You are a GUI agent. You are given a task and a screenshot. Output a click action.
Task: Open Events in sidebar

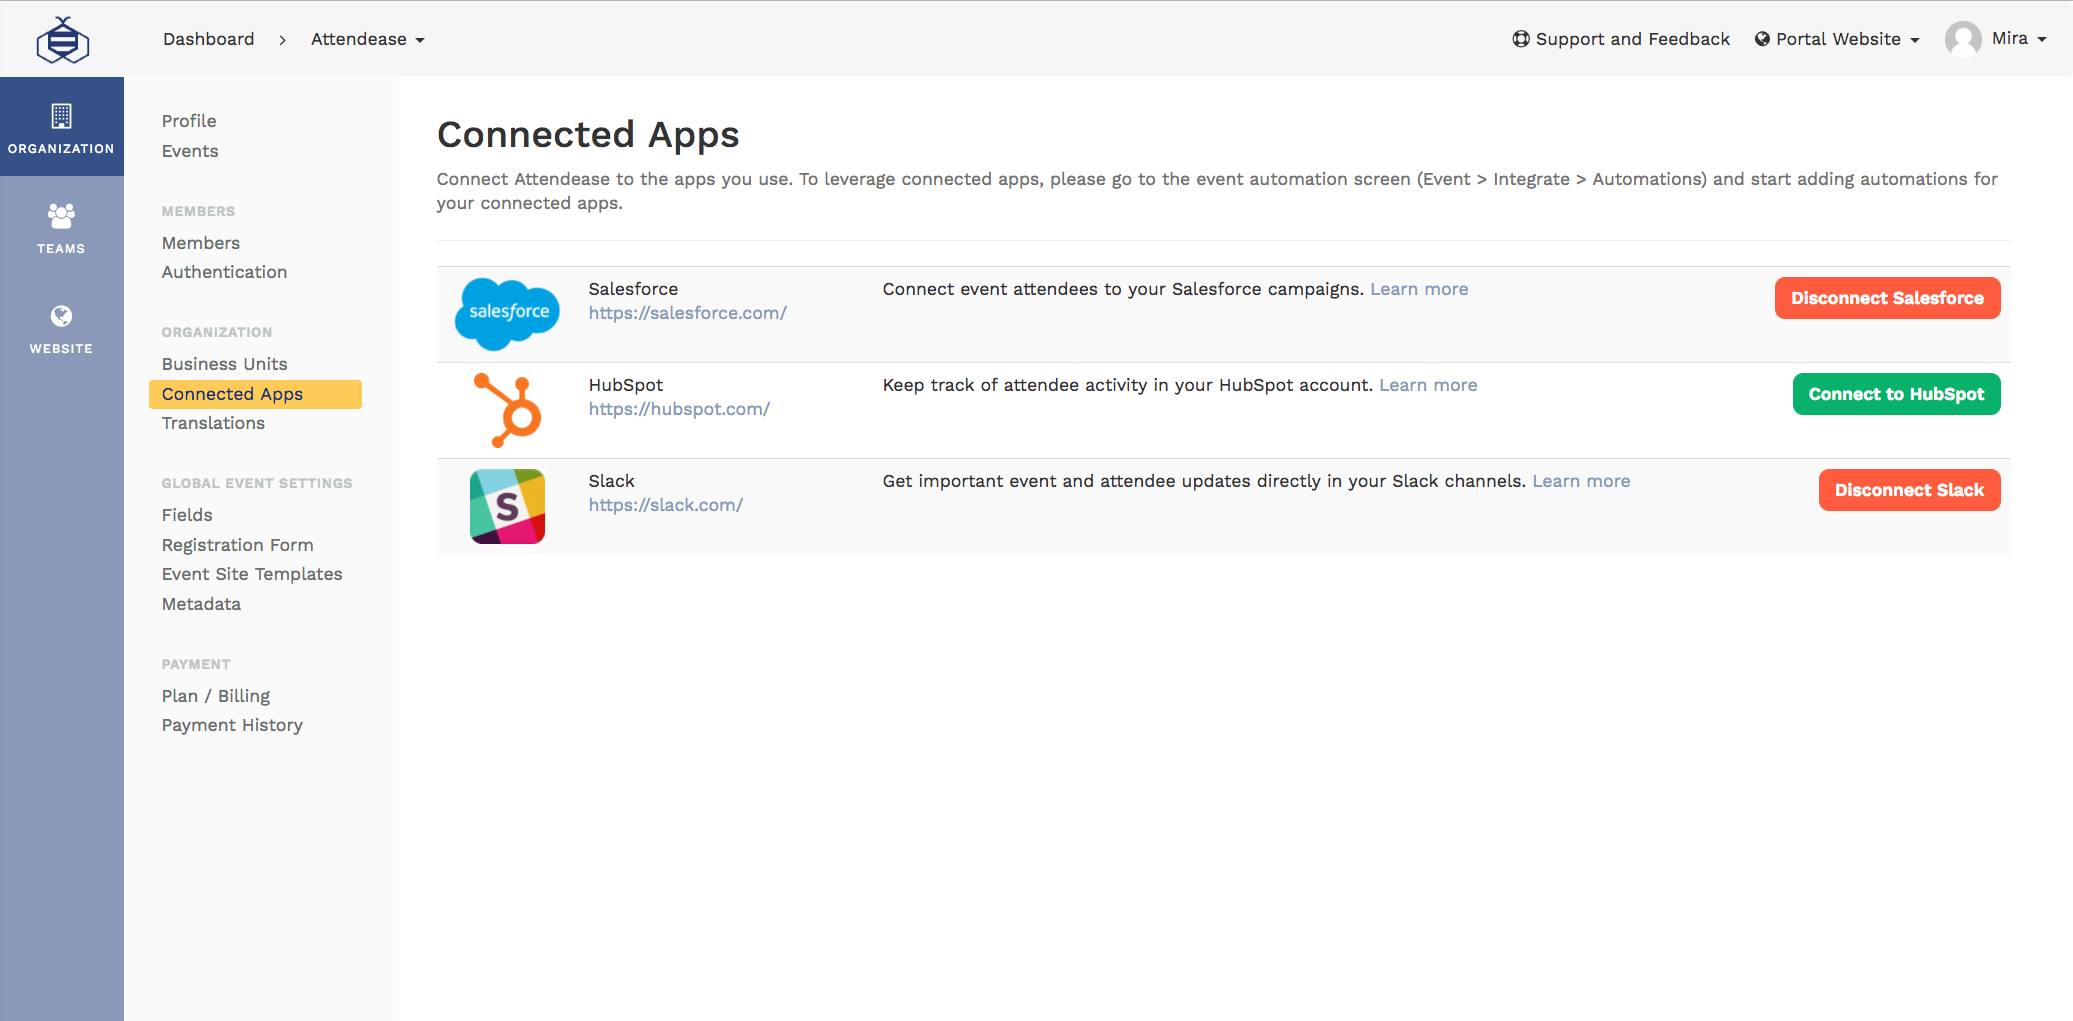click(x=190, y=151)
